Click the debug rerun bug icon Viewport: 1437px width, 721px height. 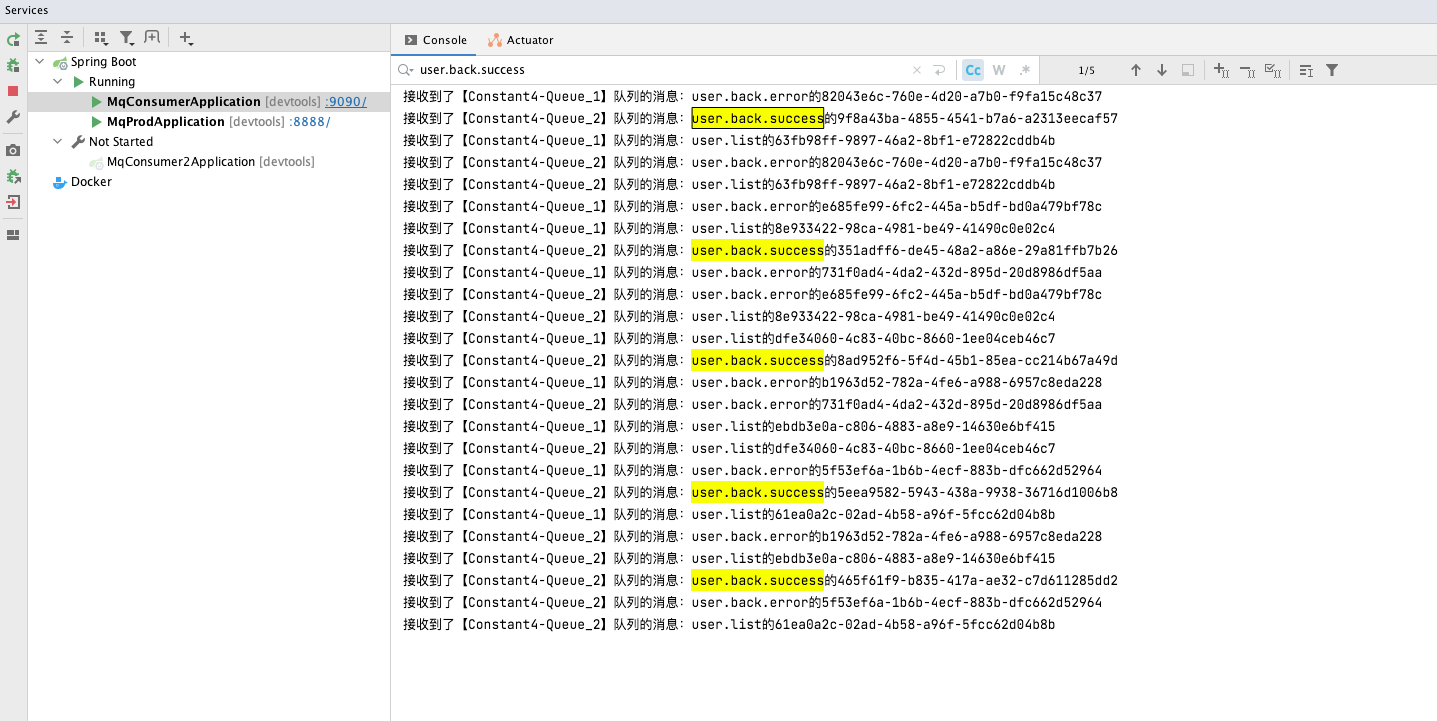point(13,65)
